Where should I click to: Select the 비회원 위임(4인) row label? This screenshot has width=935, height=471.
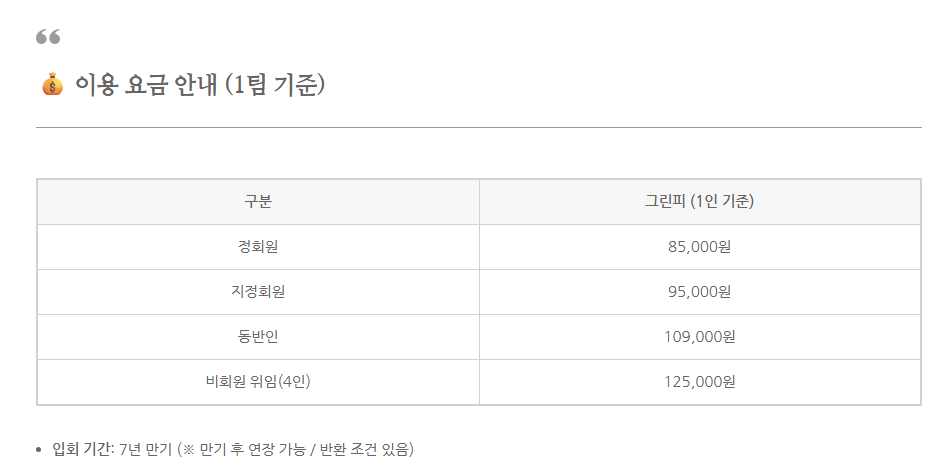258,382
